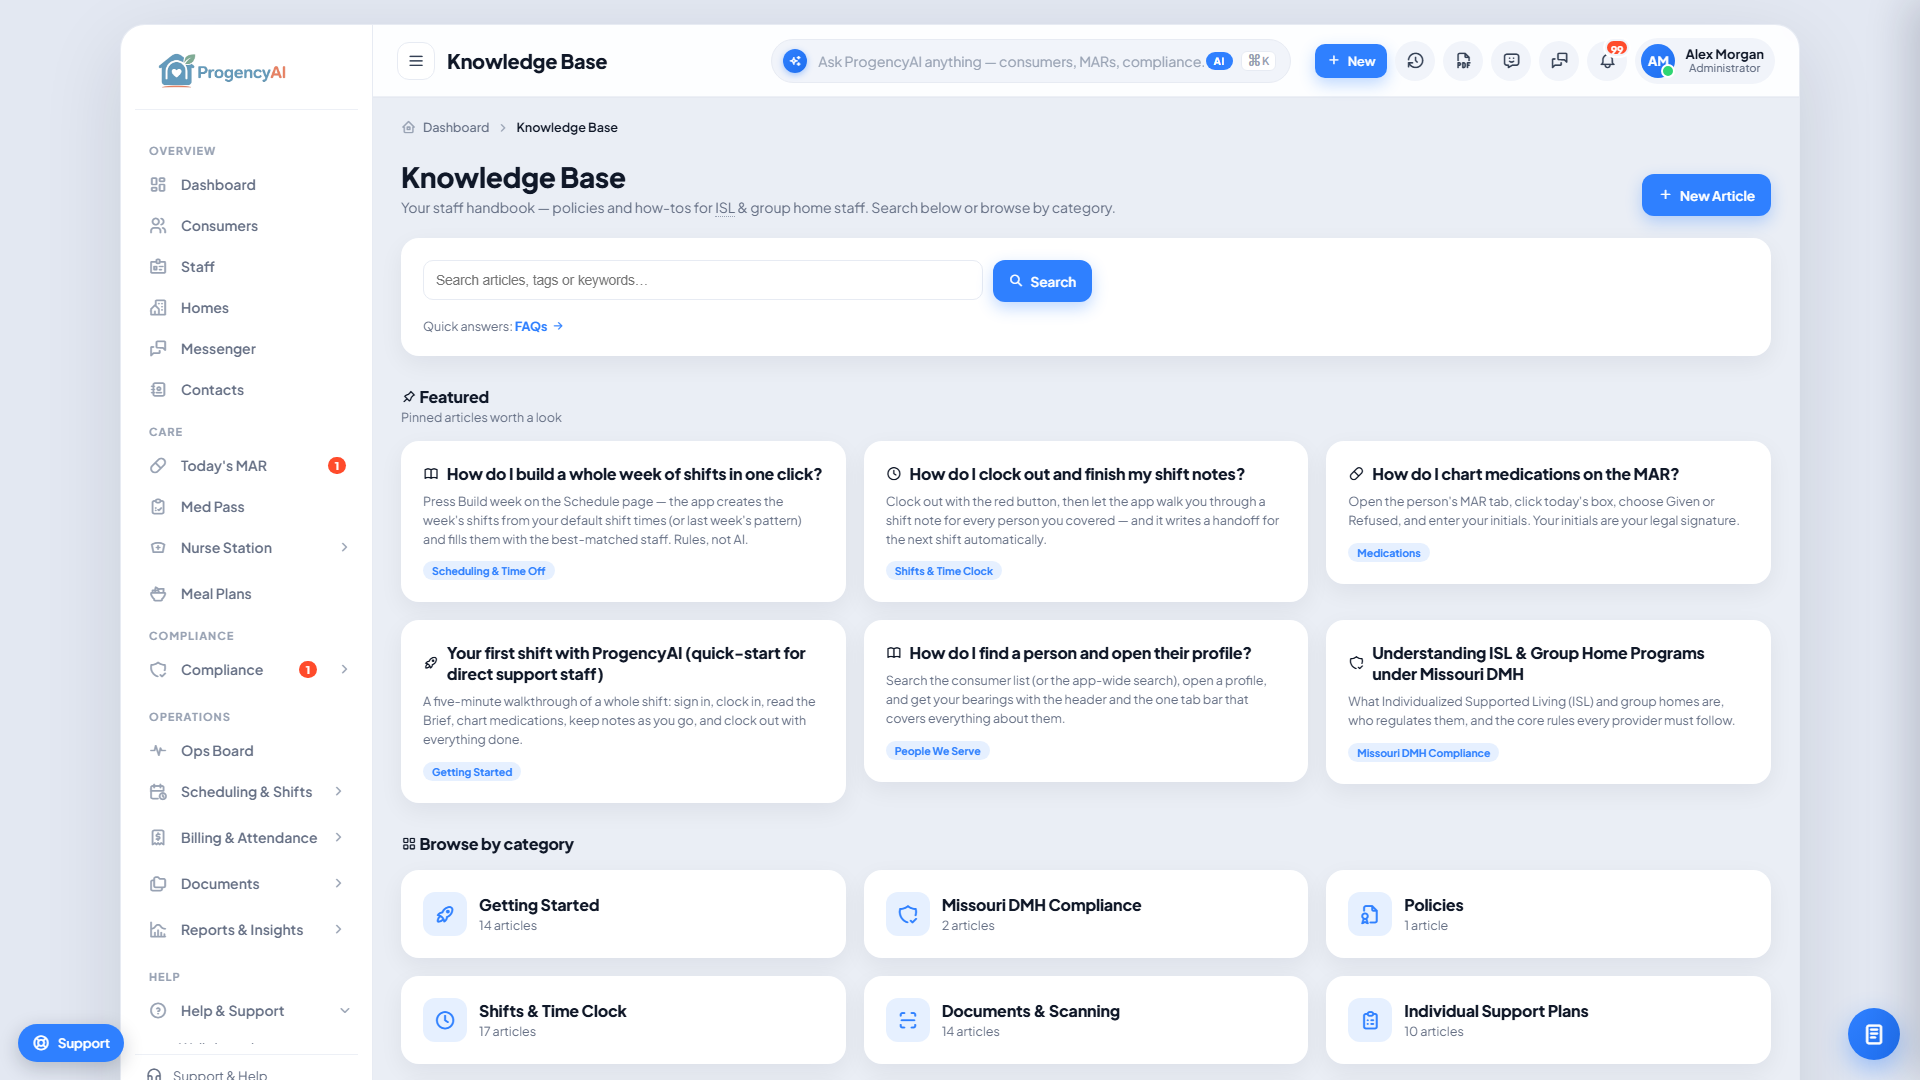
Task: Open the Getting Started category rocket icon
Action: [x=445, y=914]
